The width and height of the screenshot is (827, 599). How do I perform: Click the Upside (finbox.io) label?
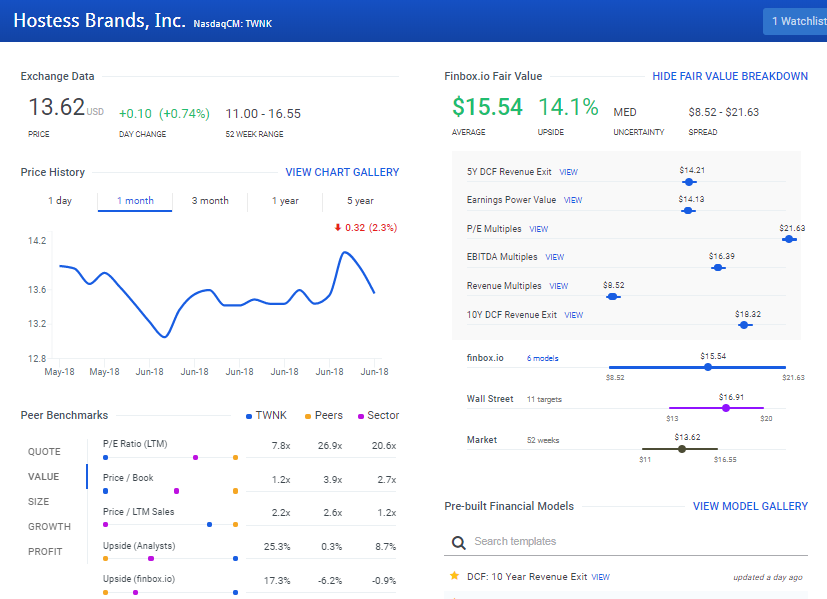(x=139, y=579)
